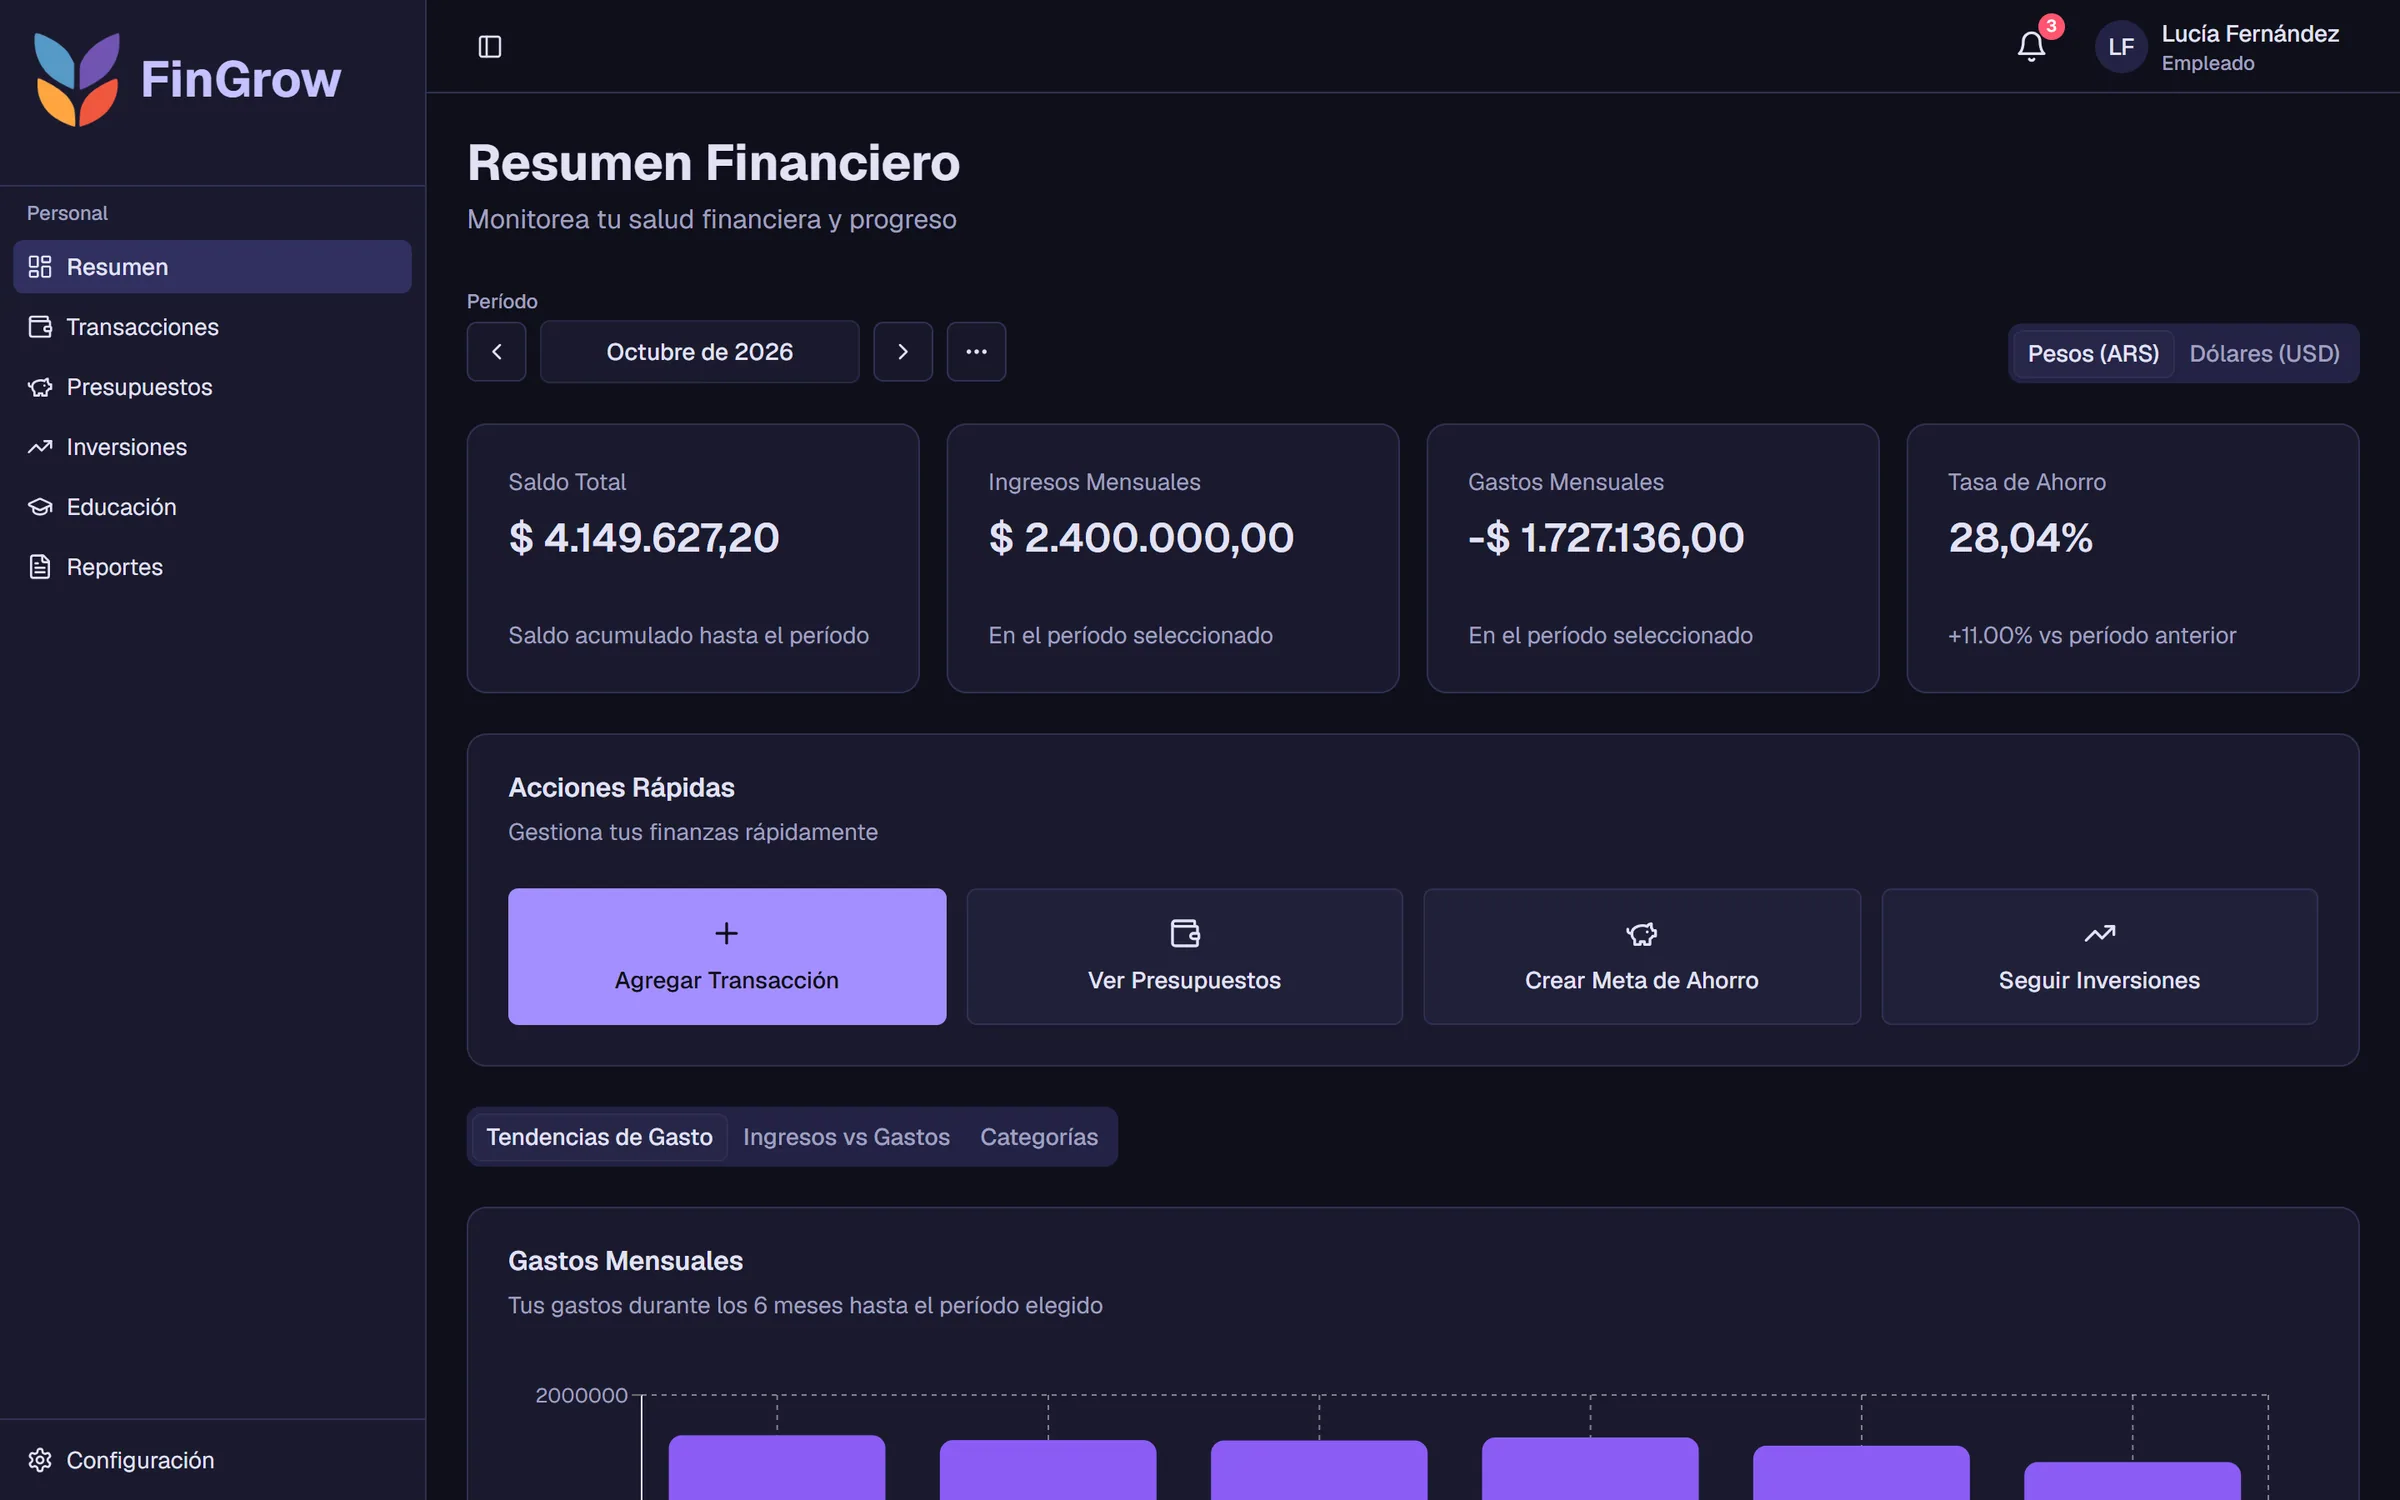Click the Ver Presupuestos button
Viewport: 2400px width, 1500px height.
pyautogui.click(x=1185, y=956)
